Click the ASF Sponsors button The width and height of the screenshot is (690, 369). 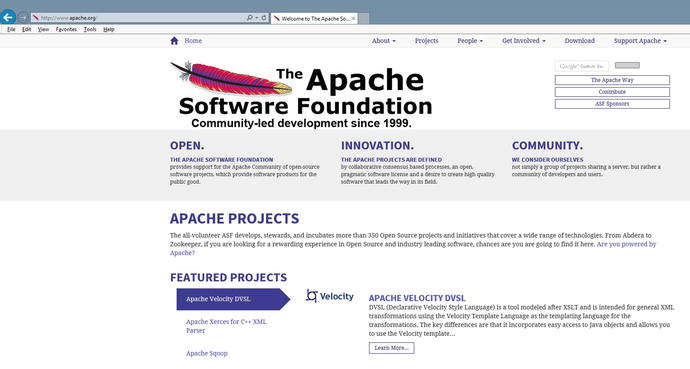(x=612, y=104)
